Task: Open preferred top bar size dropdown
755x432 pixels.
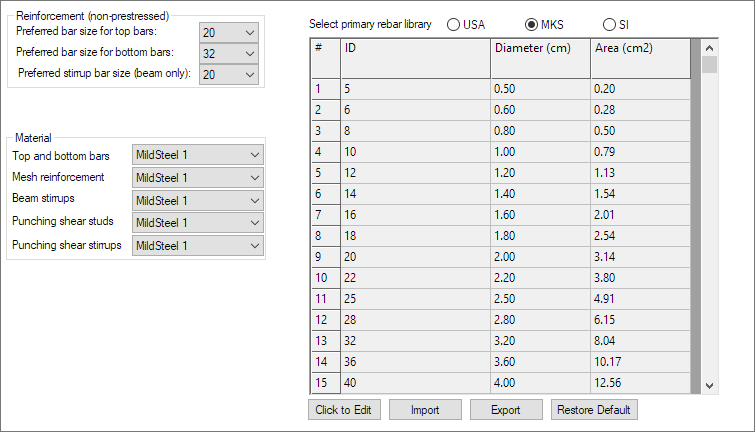Action: point(228,33)
